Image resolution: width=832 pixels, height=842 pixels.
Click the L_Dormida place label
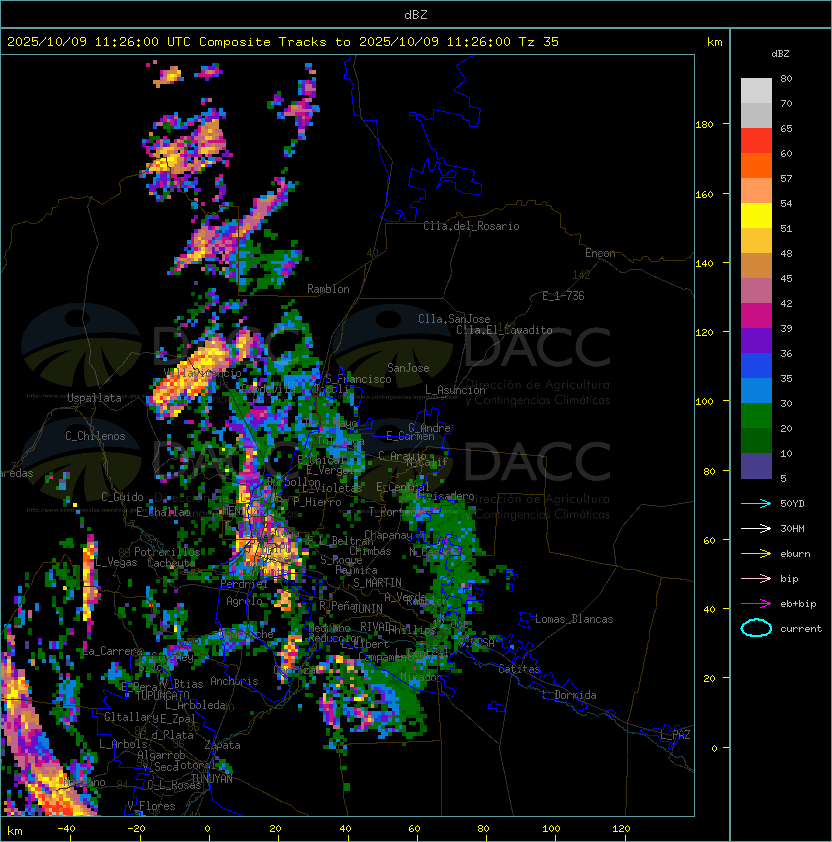(x=569, y=695)
